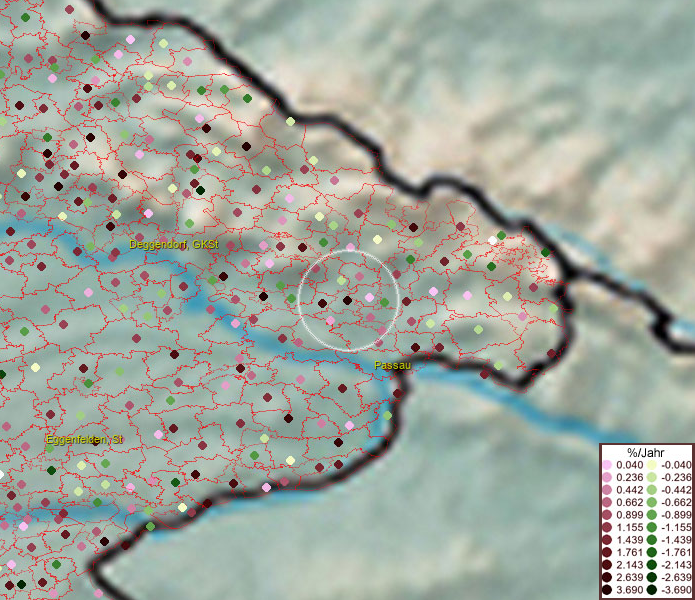Select the 2.639 legend color swatch
Screen dimensions: 695x600
point(607,577)
